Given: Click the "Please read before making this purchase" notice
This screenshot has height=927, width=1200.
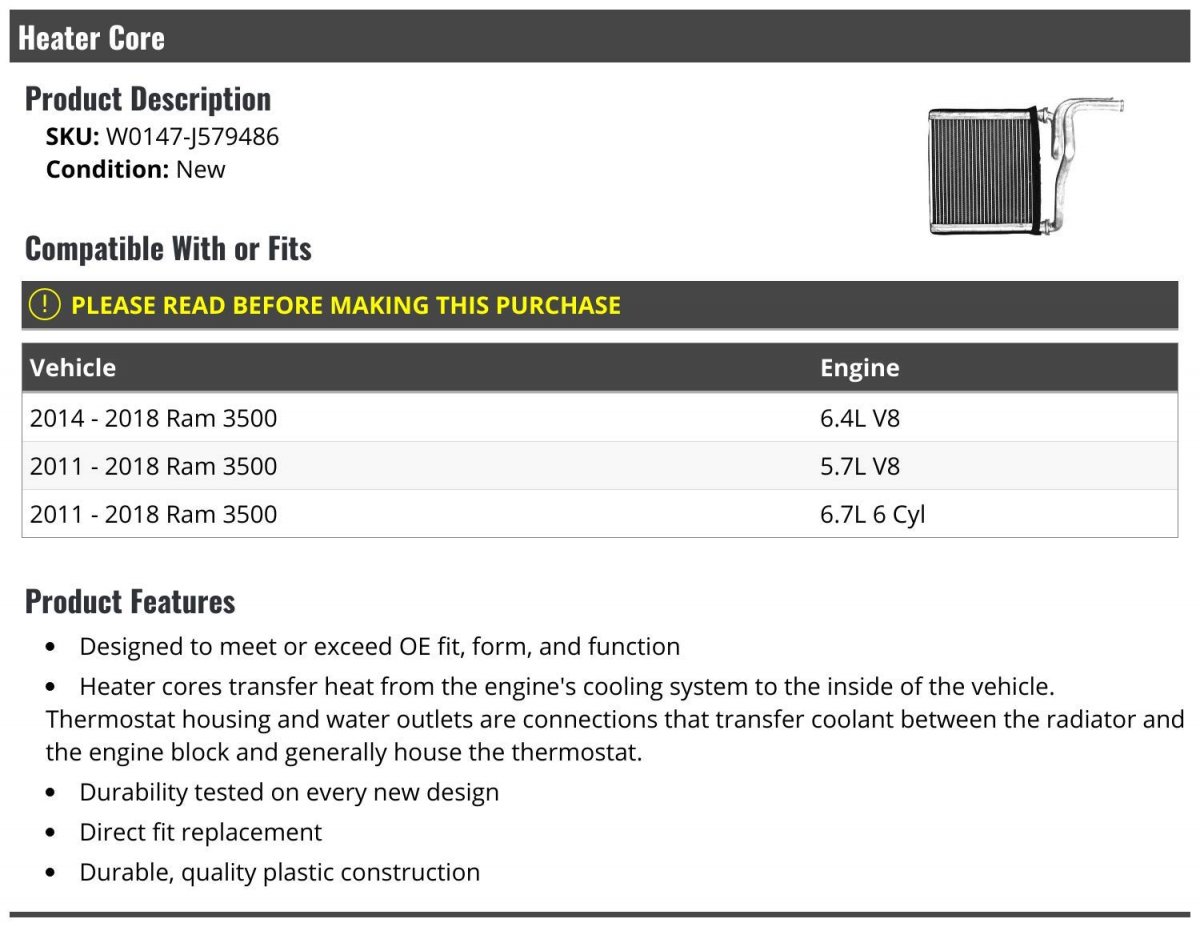Looking at the screenshot, I should (346, 305).
